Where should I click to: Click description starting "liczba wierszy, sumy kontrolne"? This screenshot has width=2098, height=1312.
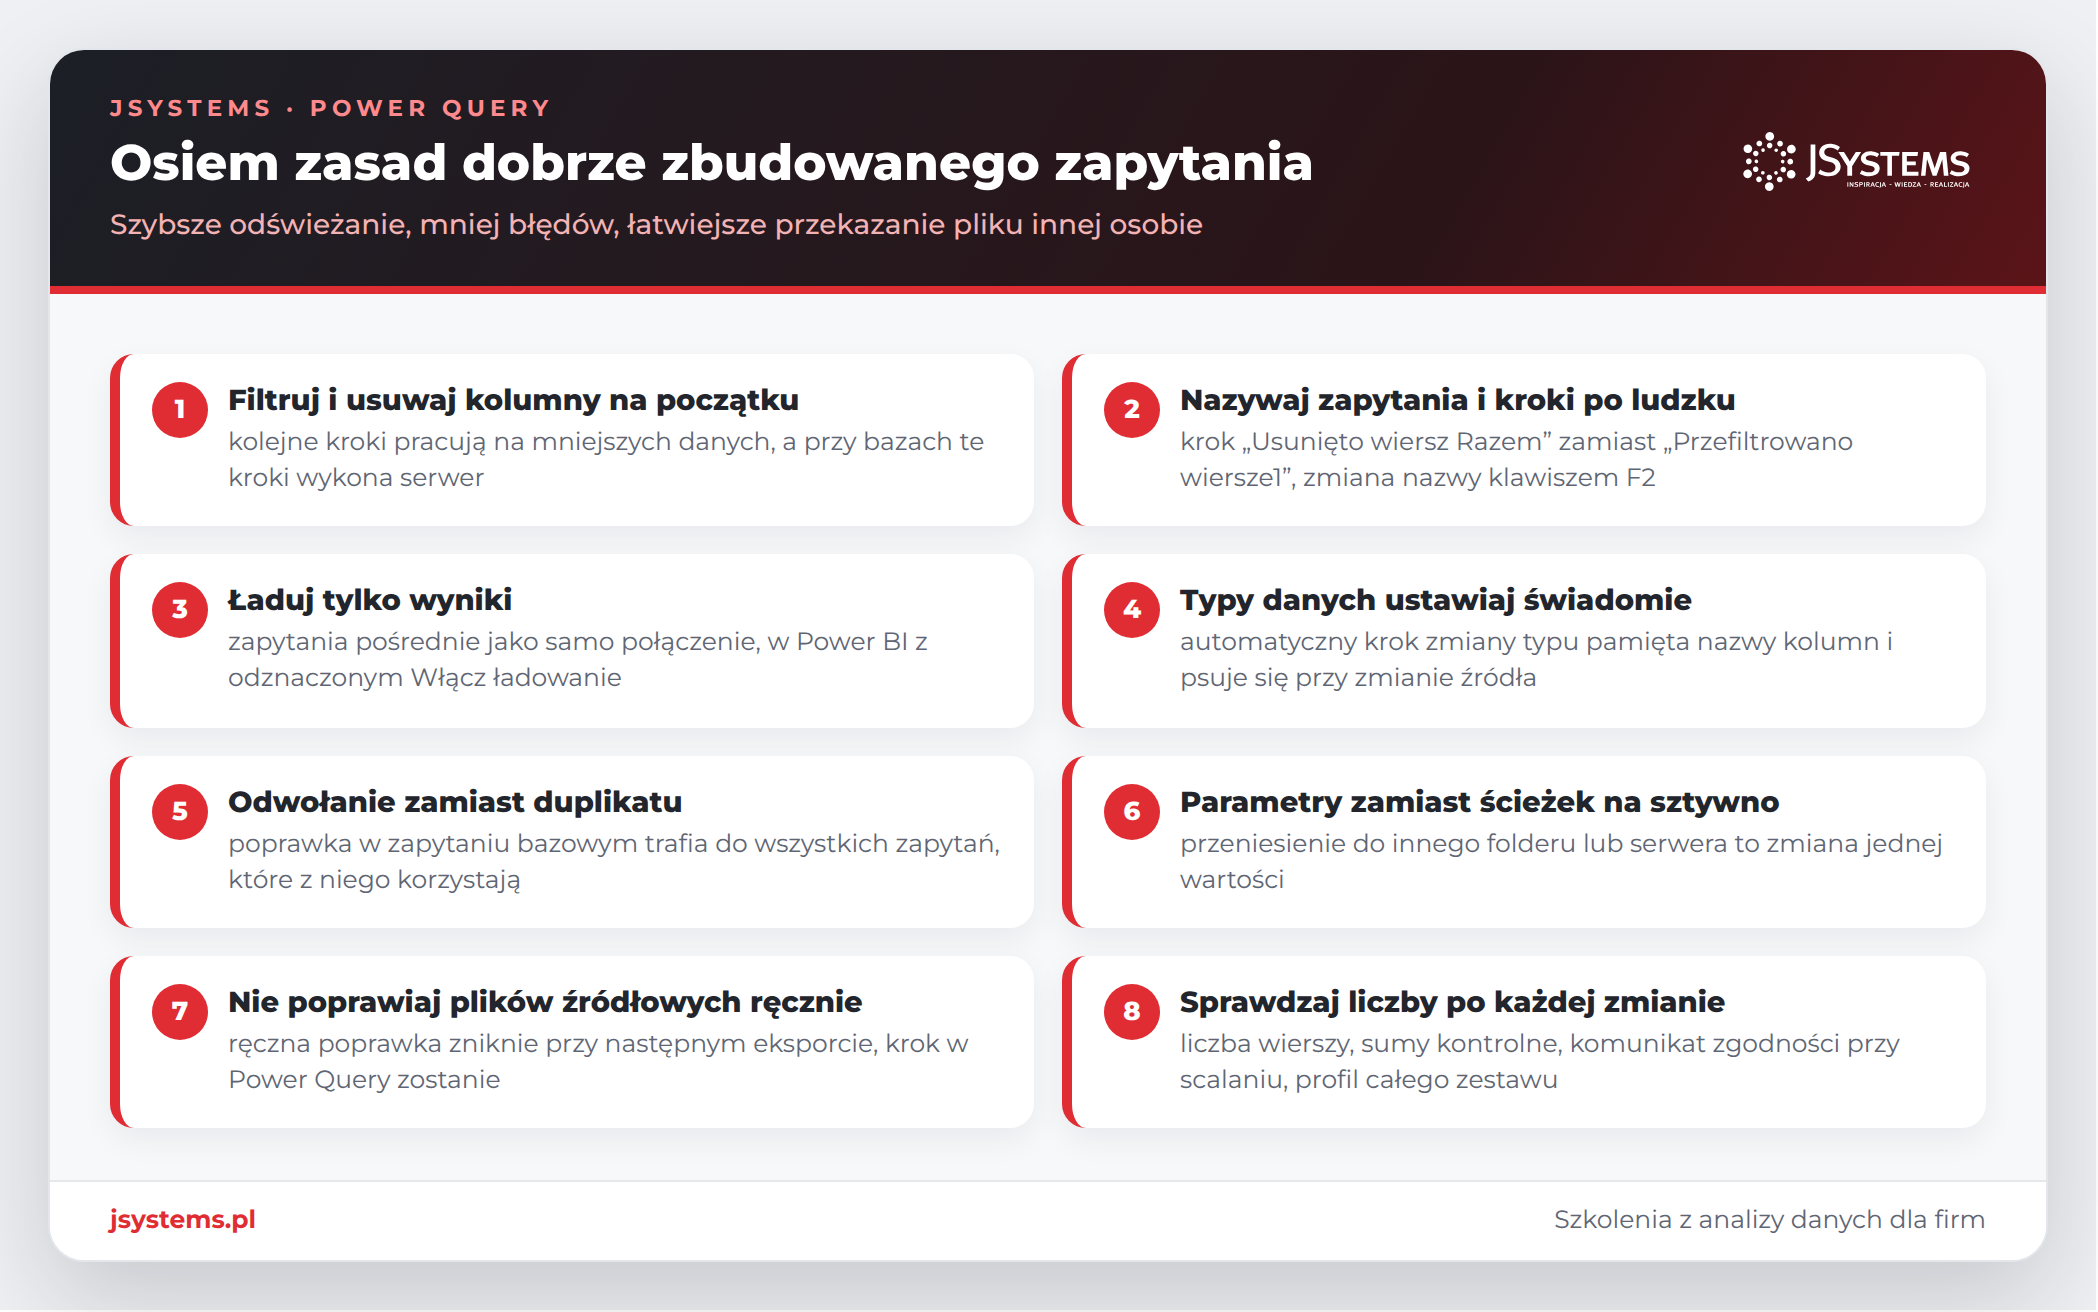click(x=1540, y=1062)
